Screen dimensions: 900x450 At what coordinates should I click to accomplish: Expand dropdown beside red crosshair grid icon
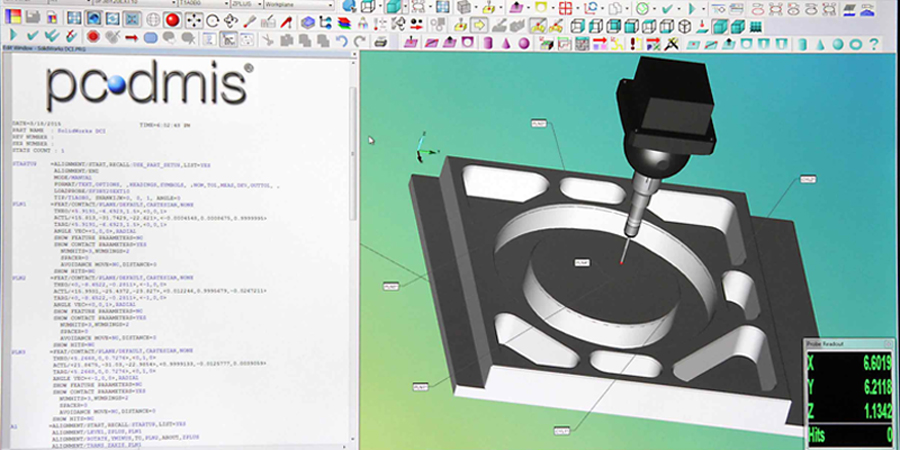pos(577,9)
